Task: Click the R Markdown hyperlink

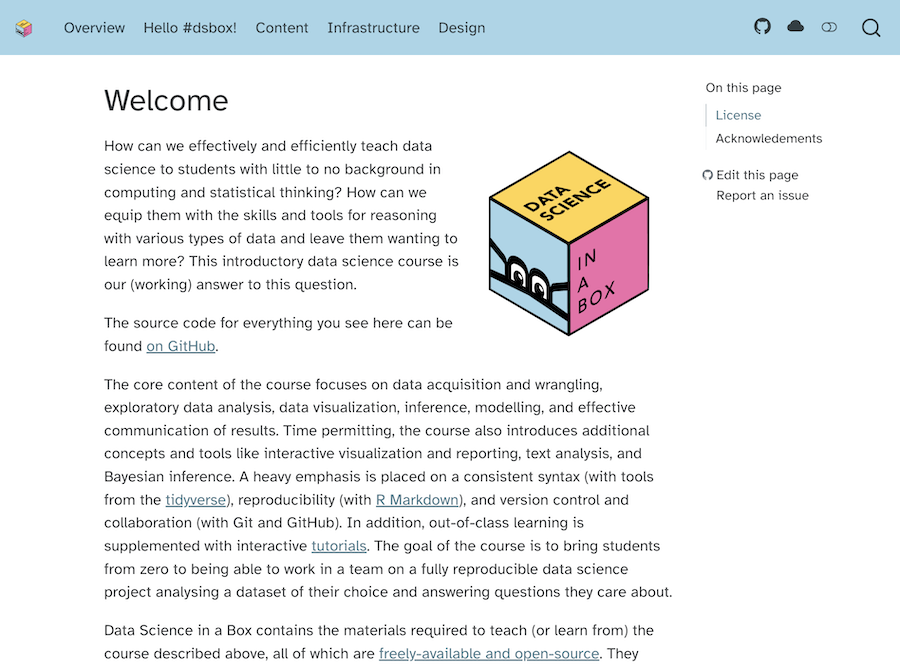Action: pyautogui.click(x=417, y=499)
